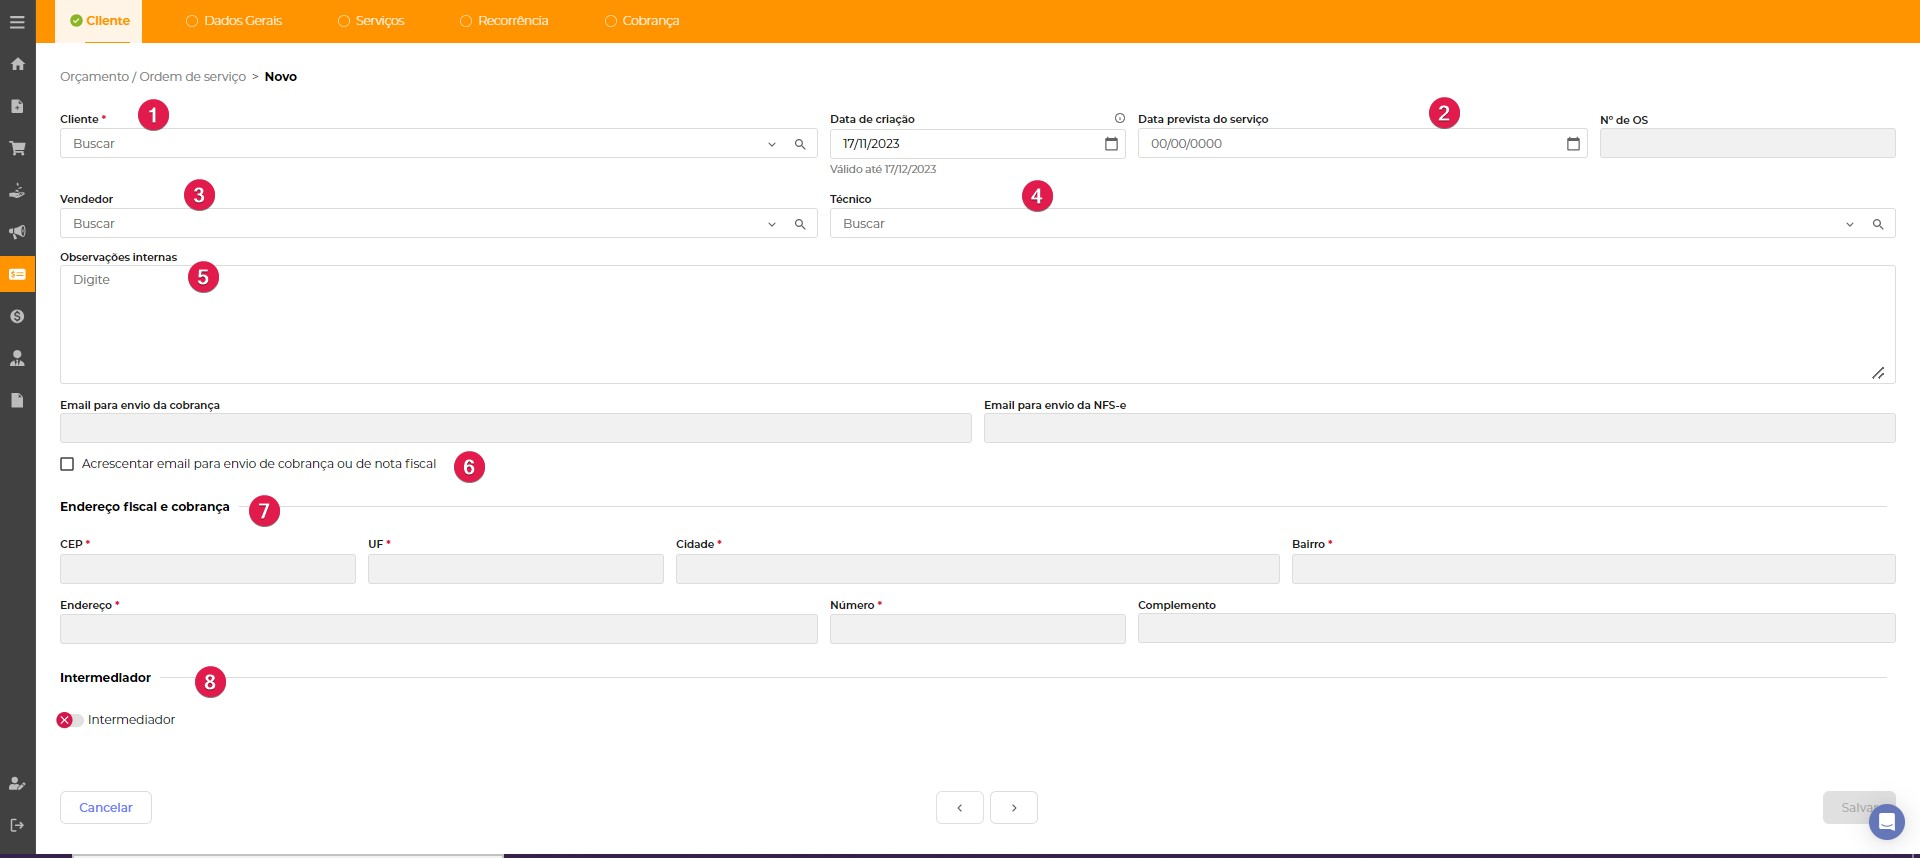The width and height of the screenshot is (1920, 858).
Task: Expand the Vendedor dropdown arrow
Action: [x=772, y=224]
